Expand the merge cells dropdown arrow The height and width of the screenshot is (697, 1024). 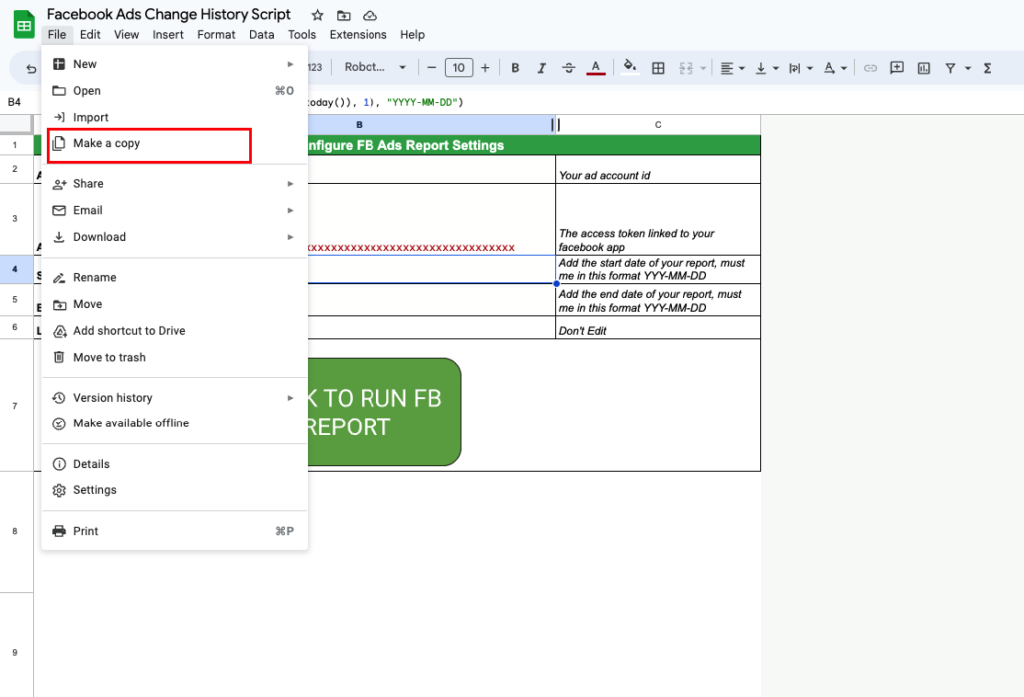[x=703, y=68]
